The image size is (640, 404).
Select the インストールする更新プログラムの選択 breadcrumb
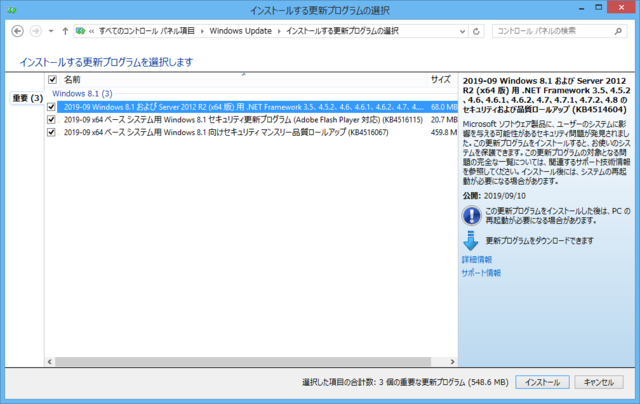click(342, 31)
